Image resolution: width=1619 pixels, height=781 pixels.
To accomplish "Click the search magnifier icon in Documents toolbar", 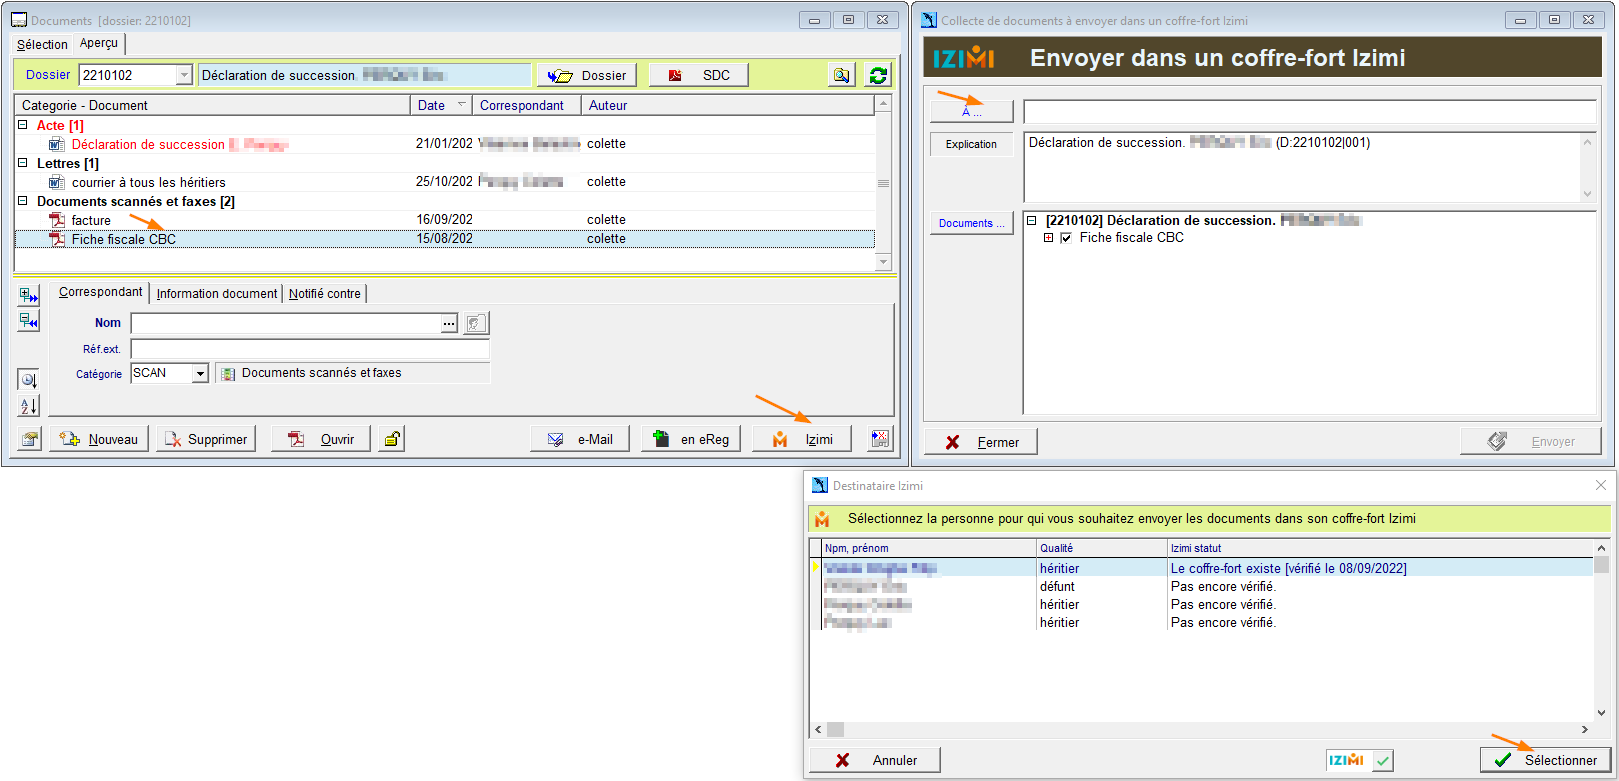I will click(x=842, y=75).
